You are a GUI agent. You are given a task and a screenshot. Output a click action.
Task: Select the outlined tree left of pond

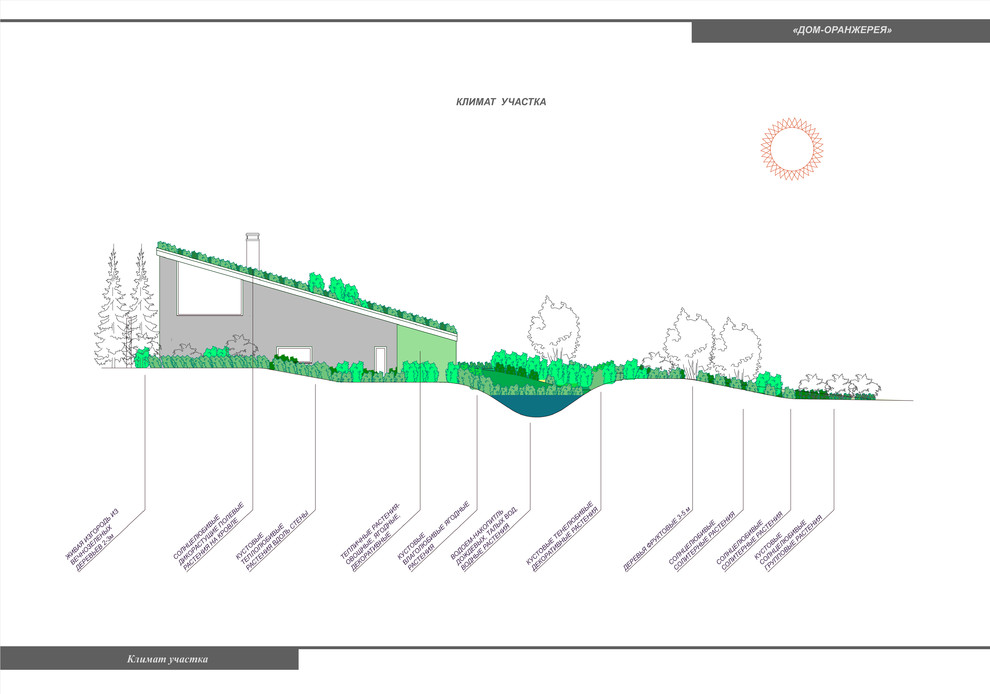[x=553, y=328]
